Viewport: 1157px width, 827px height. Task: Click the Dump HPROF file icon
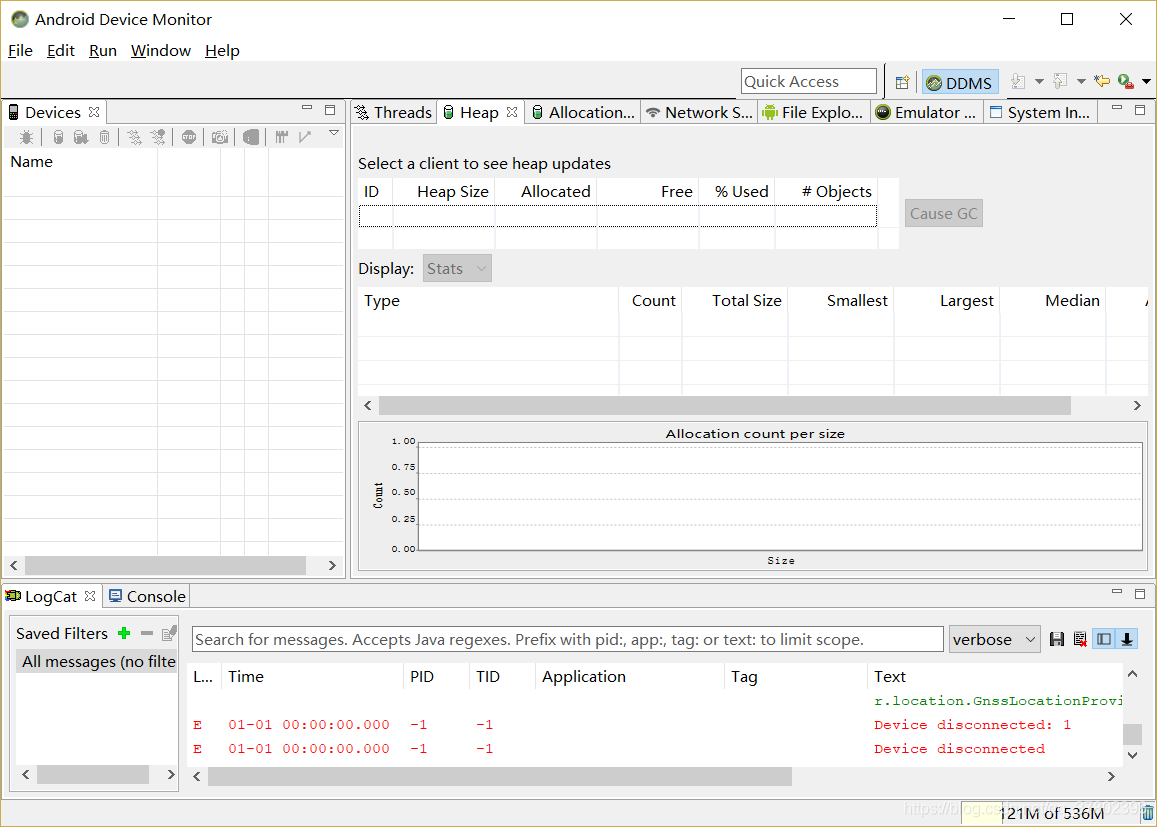point(81,137)
